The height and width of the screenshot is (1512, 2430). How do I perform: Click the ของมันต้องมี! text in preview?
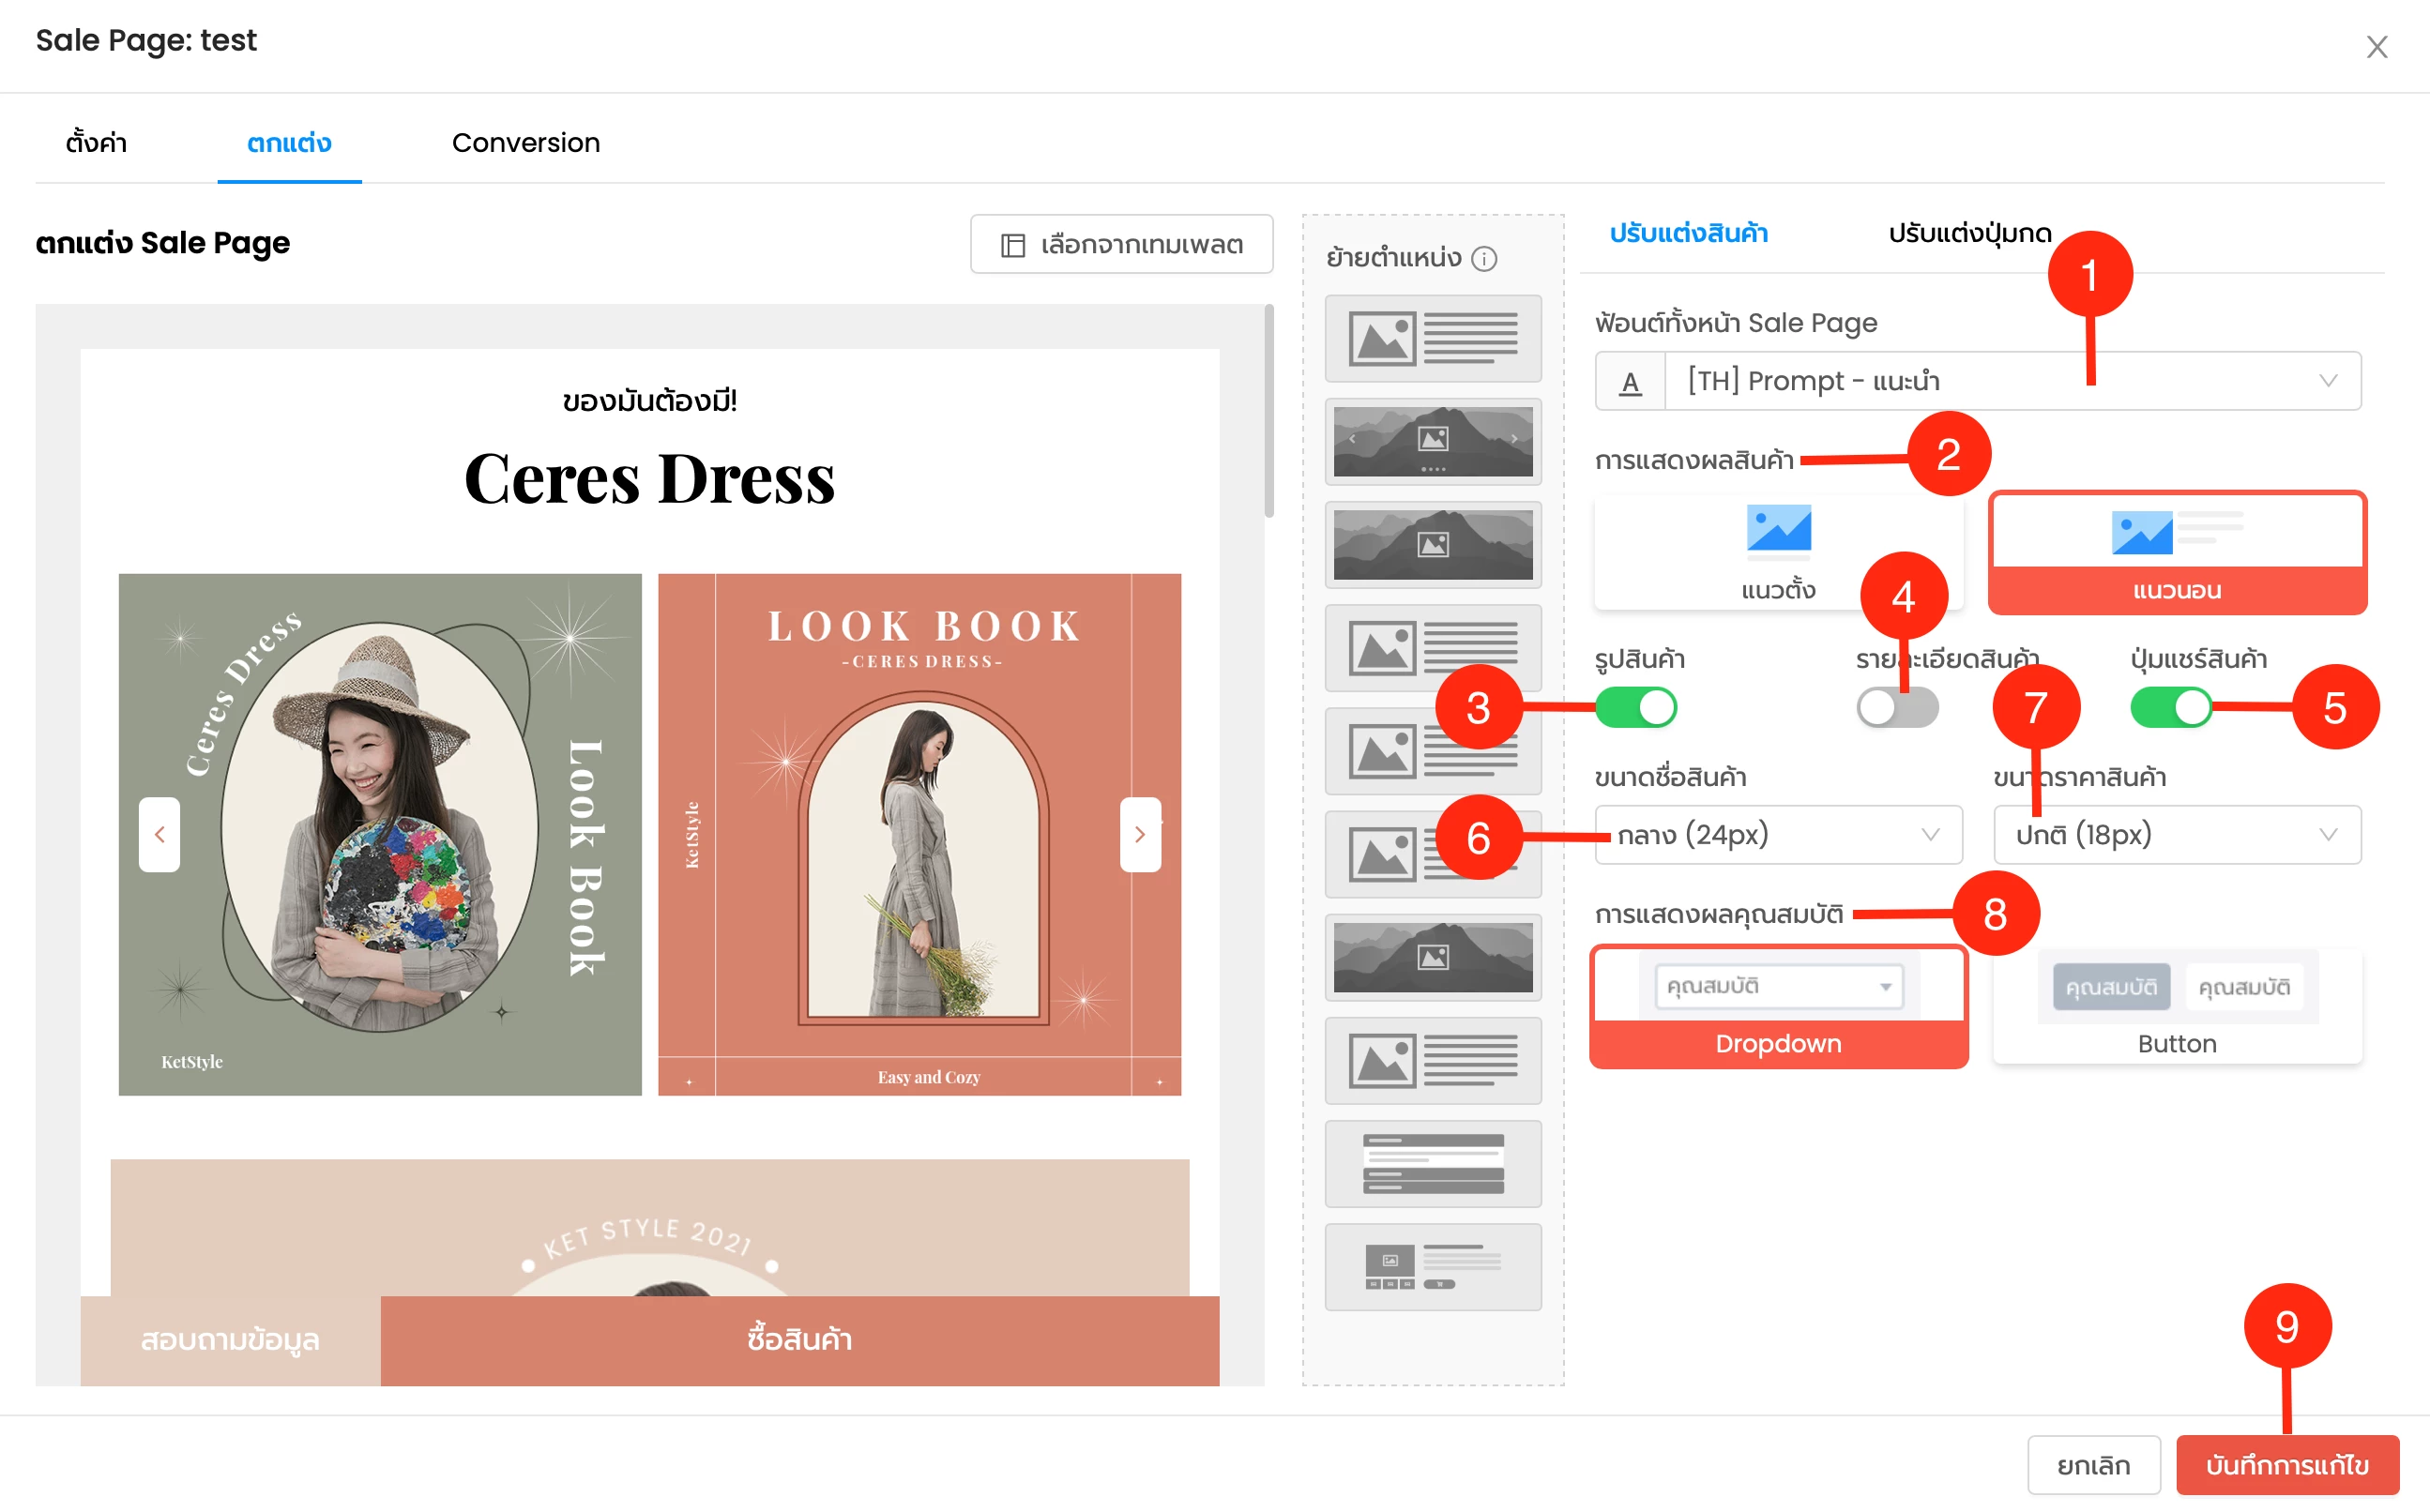point(650,401)
